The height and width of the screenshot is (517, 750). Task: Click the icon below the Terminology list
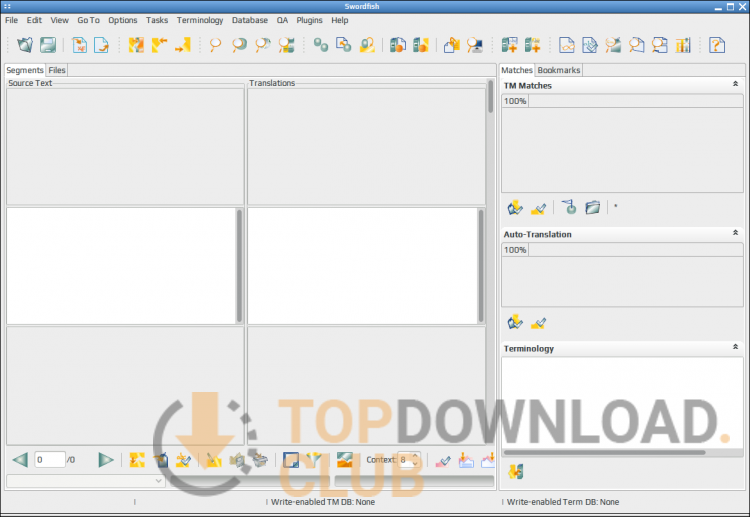pos(515,472)
